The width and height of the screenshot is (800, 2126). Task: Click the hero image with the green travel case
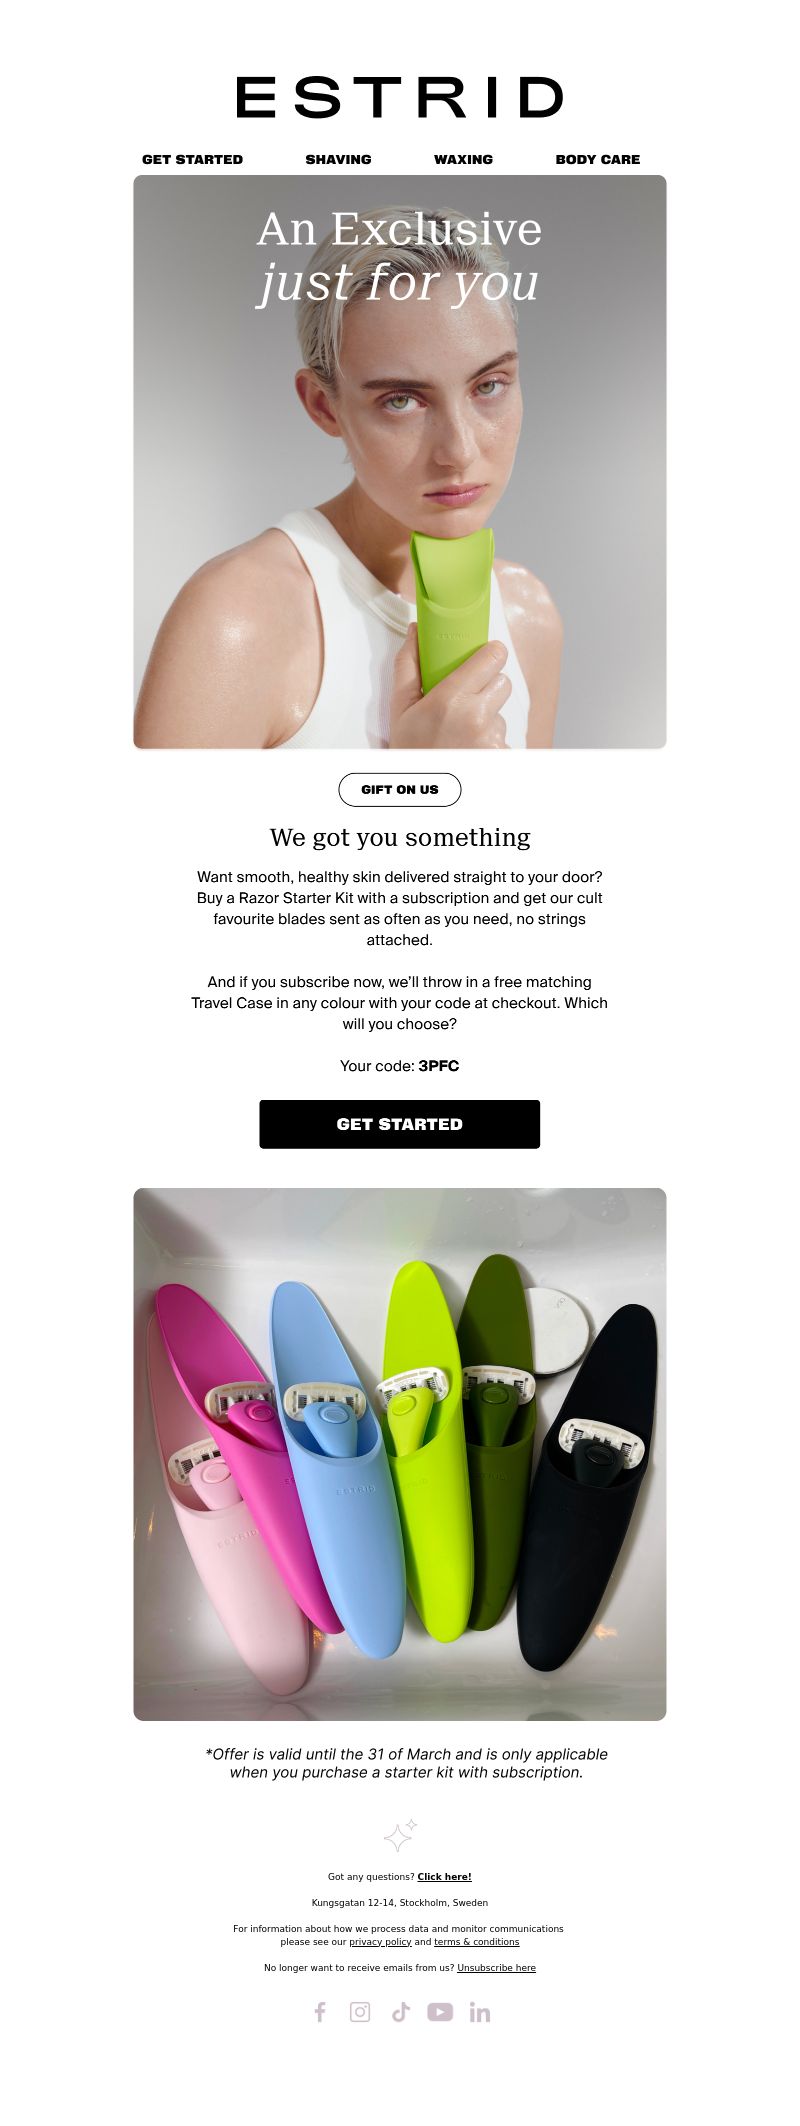(400, 462)
